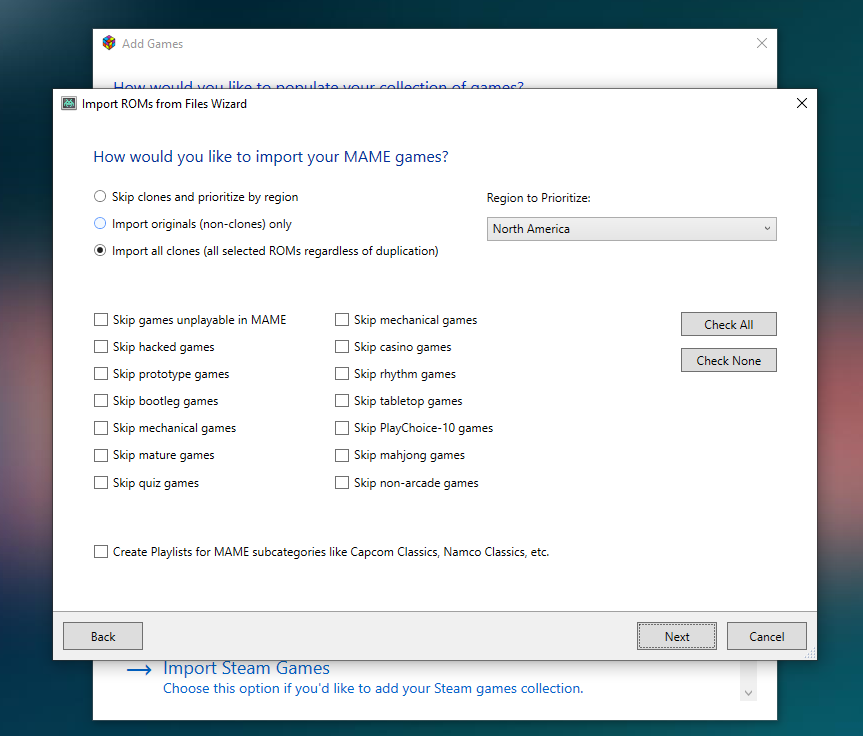Viewport: 863px width, 736px height.
Task: Cancel the import wizard
Action: [767, 636]
